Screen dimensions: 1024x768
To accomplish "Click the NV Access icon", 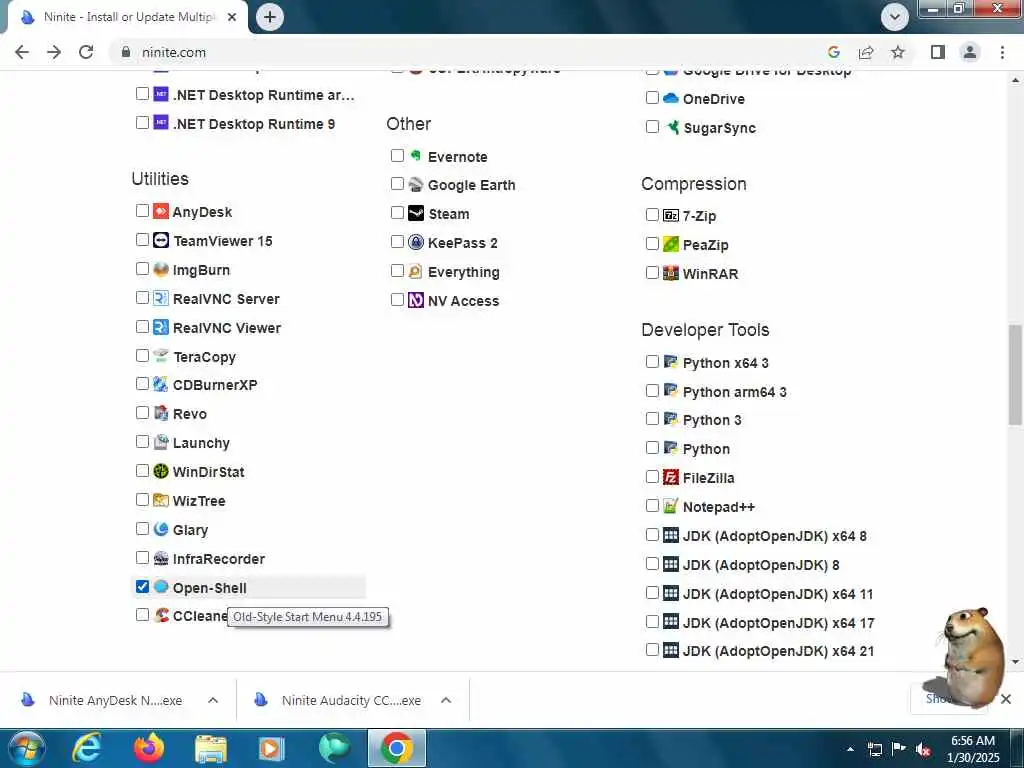I will [x=415, y=300].
